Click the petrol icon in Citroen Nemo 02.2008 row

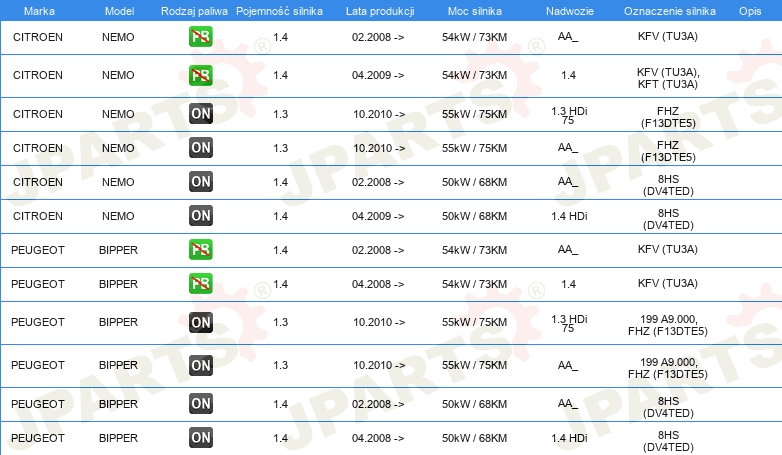pos(200,37)
